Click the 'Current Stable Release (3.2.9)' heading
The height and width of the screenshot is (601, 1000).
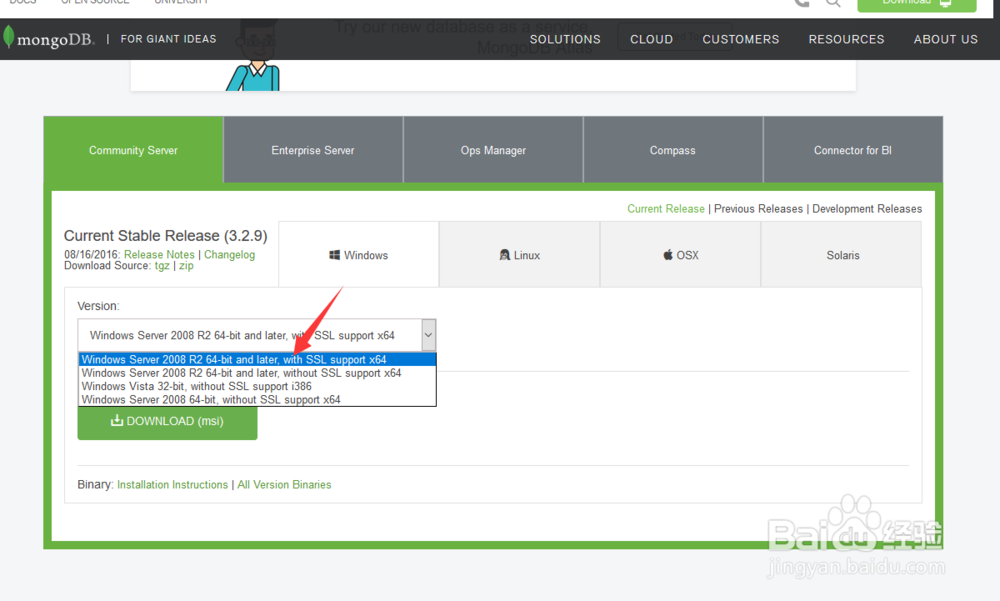click(x=165, y=235)
